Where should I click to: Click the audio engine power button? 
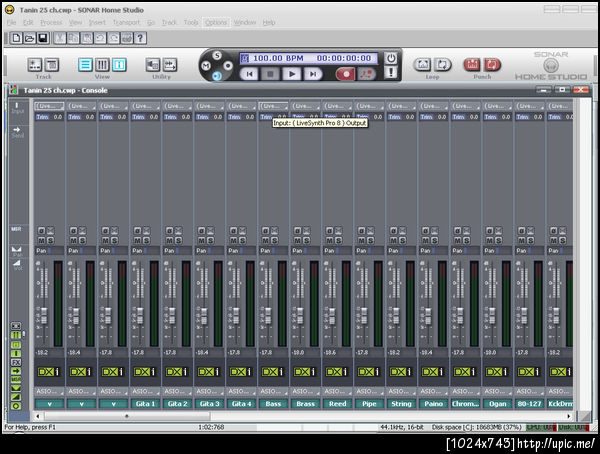(391, 58)
